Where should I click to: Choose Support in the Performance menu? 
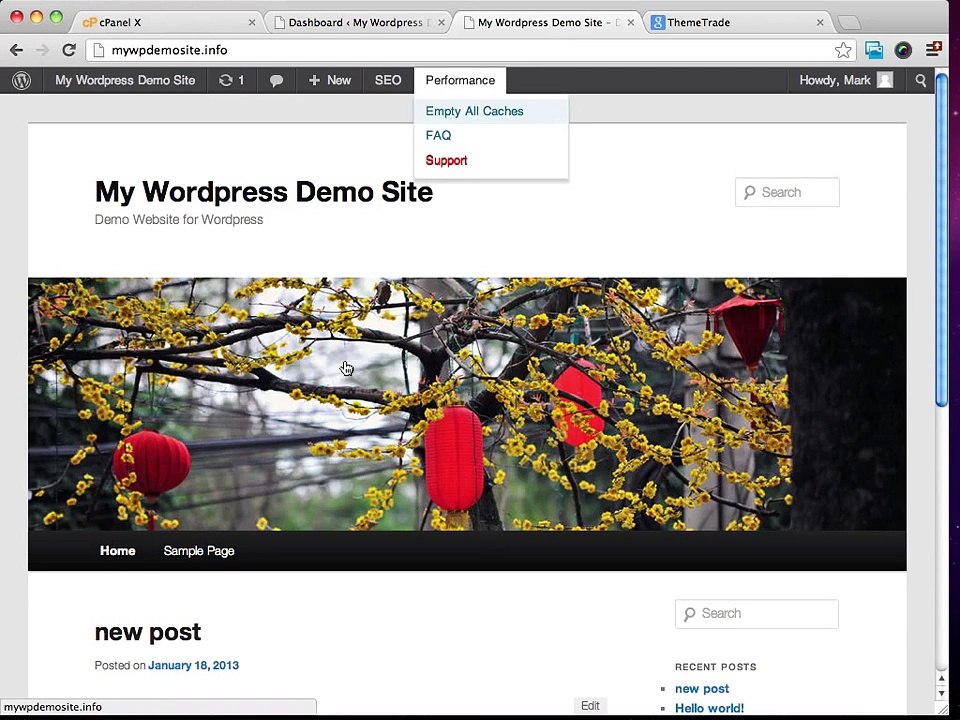click(x=446, y=160)
